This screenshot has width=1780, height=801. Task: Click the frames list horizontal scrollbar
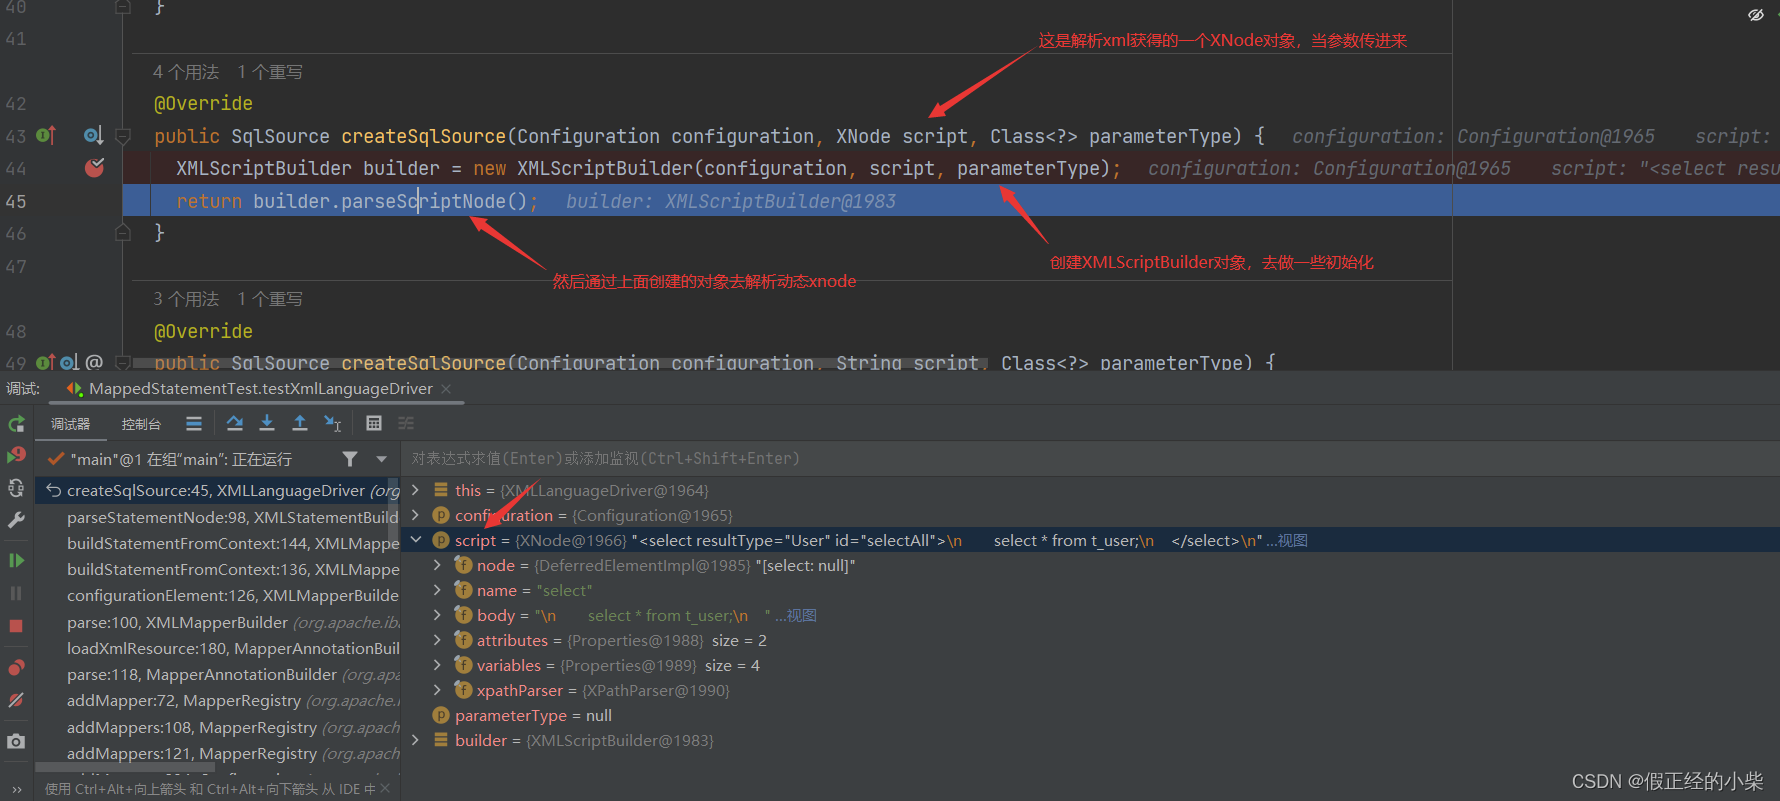pos(125,768)
